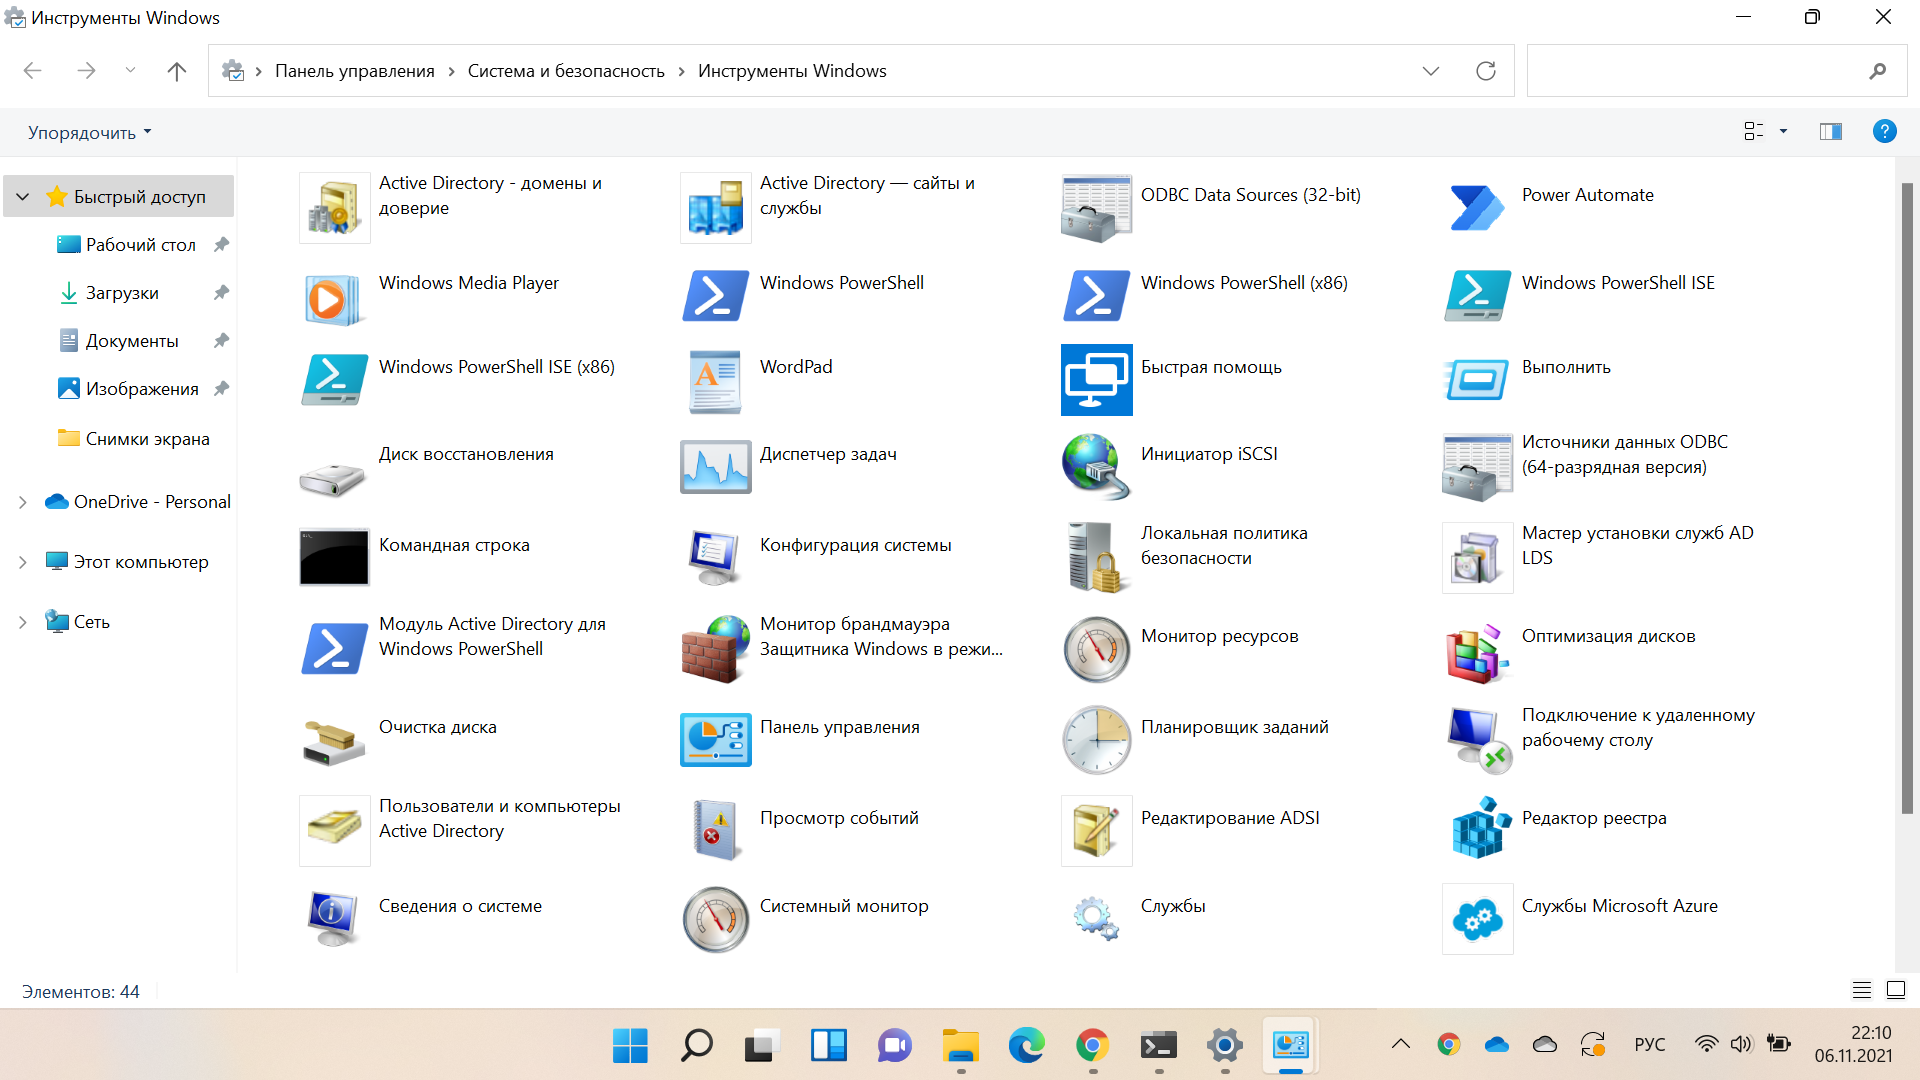Viewport: 1920px width, 1080px height.
Task: Open Подключение к удаленному рабочему столу icon
Action: [x=1480, y=740]
